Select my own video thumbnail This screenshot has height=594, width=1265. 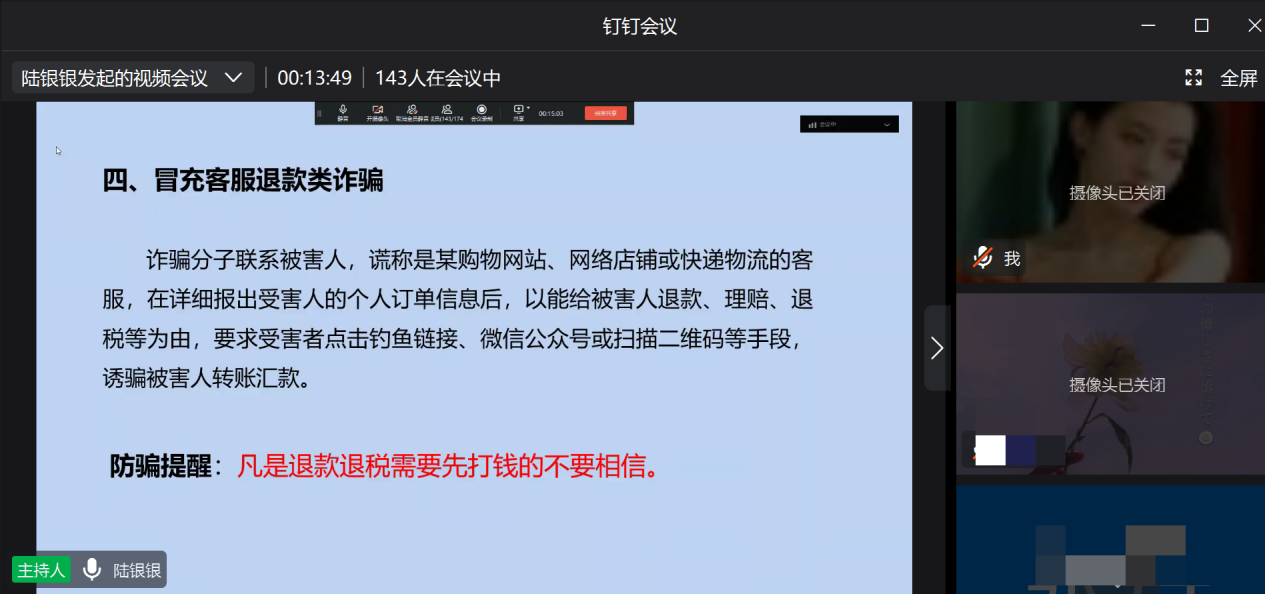point(1110,190)
